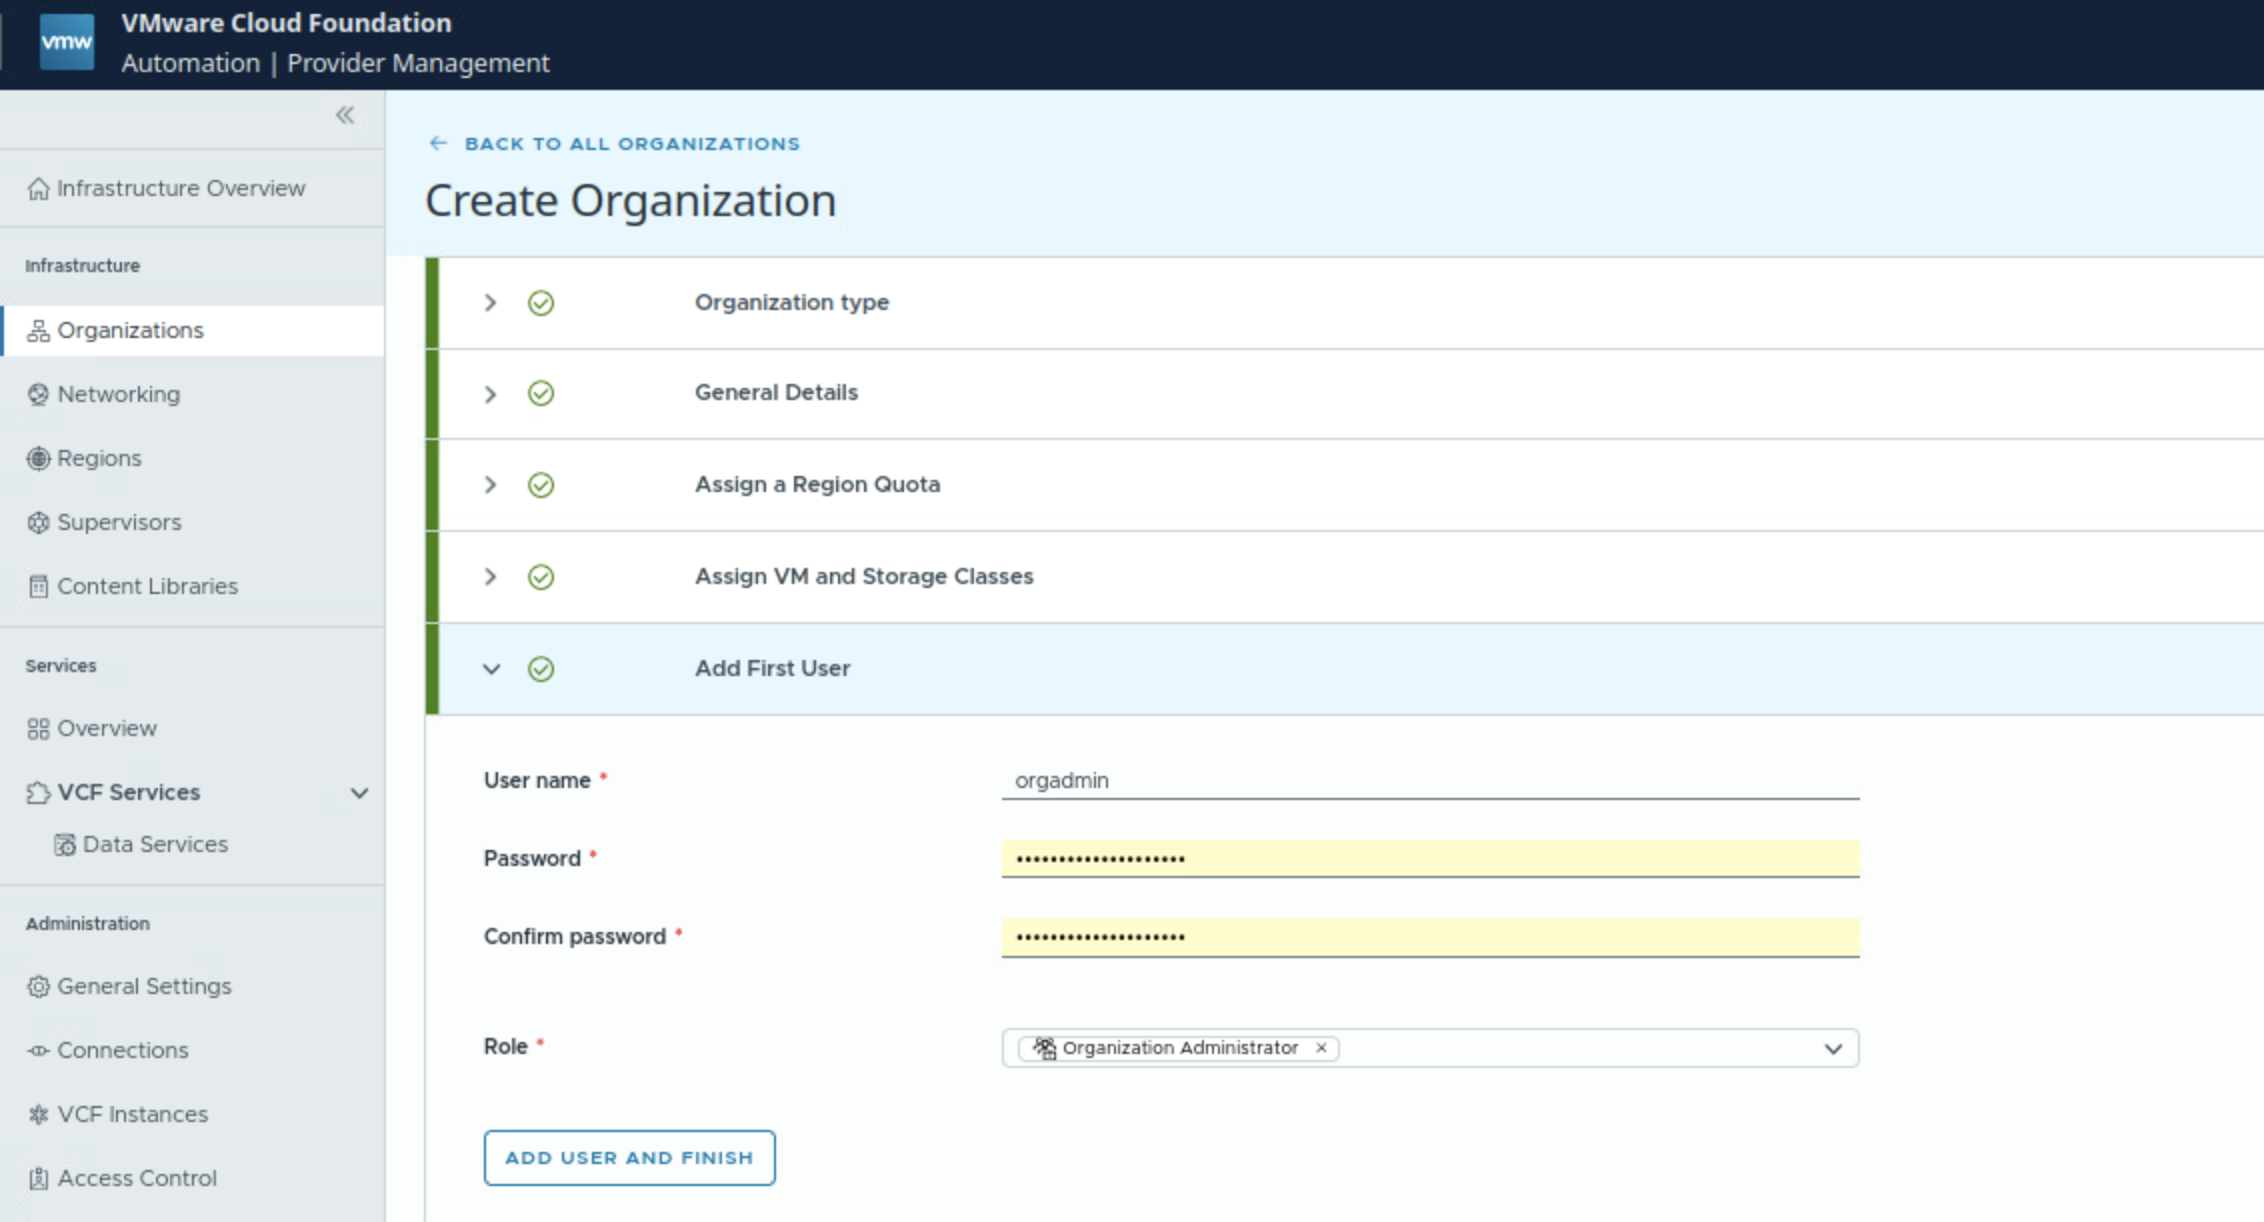Go back to all organizations link

[x=631, y=144]
